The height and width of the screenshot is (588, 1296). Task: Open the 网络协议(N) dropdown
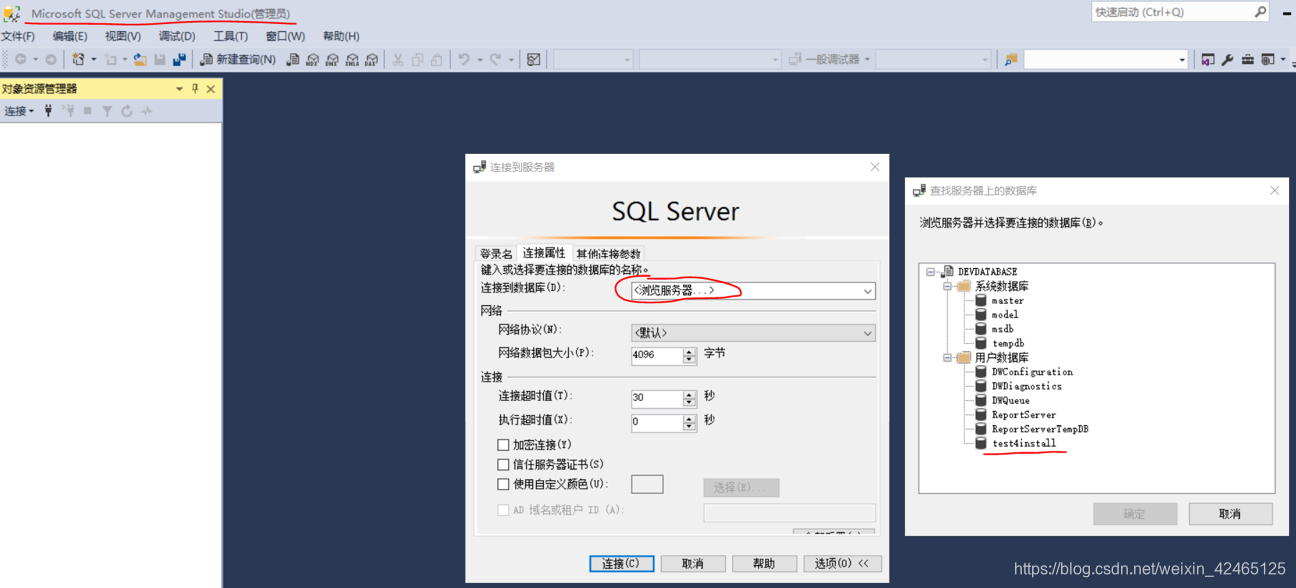pos(867,333)
